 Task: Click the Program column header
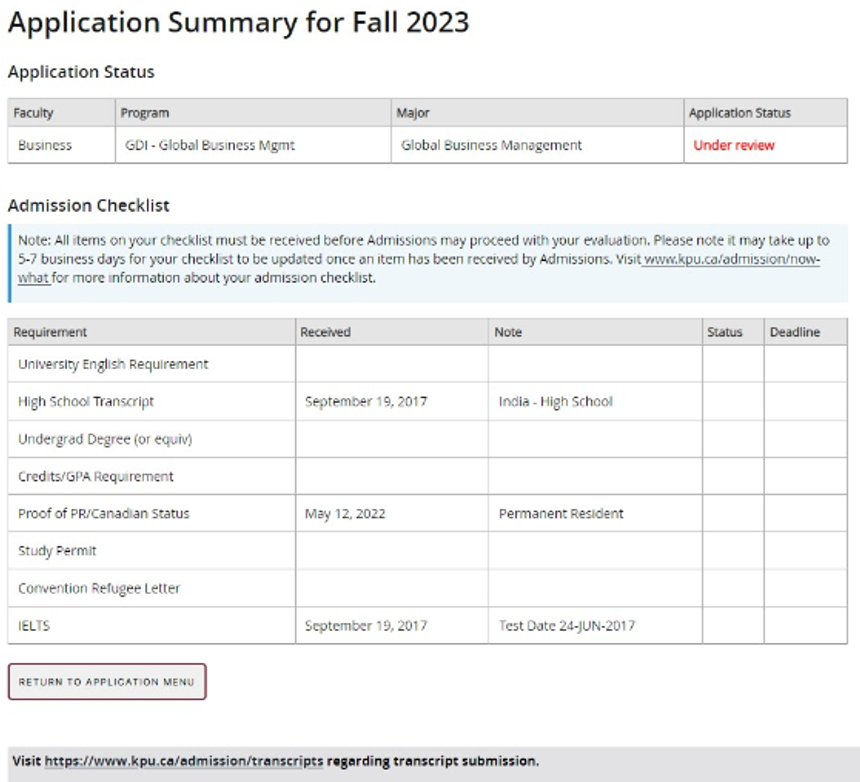145,113
